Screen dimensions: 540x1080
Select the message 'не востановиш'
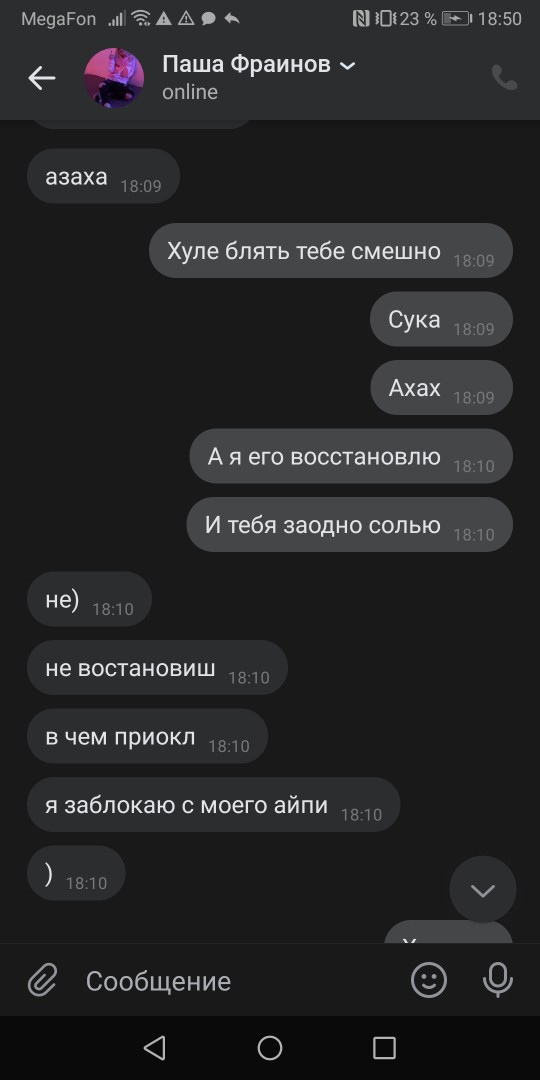[x=157, y=667]
